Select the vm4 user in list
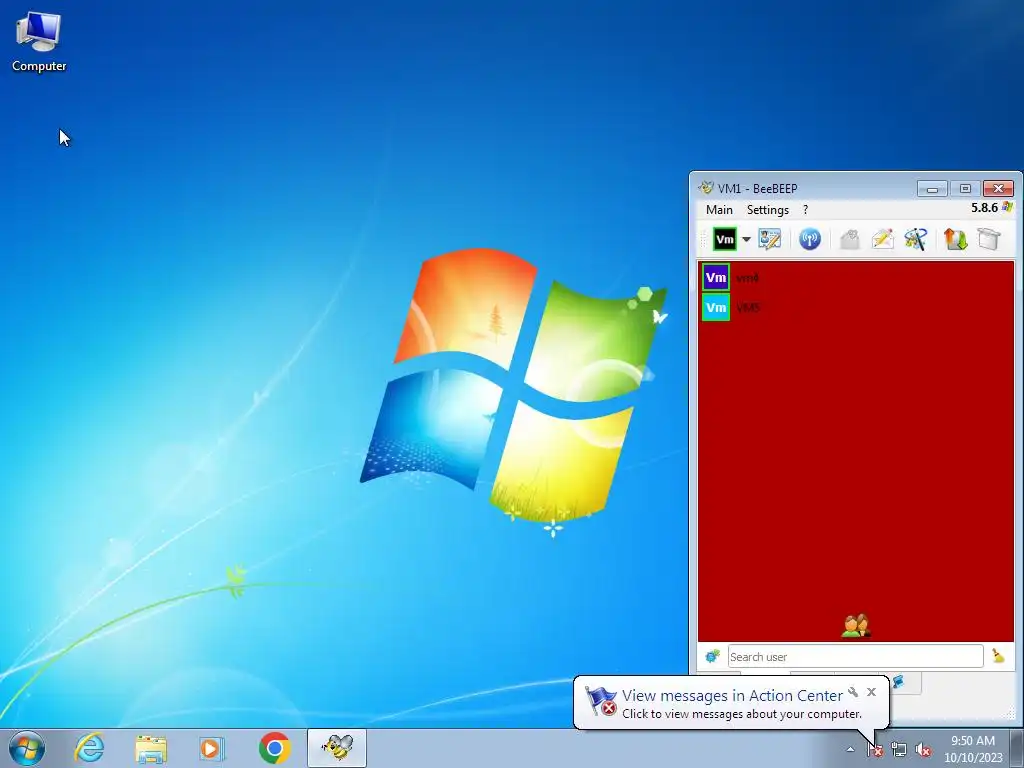This screenshot has width=1024, height=768. coord(856,278)
